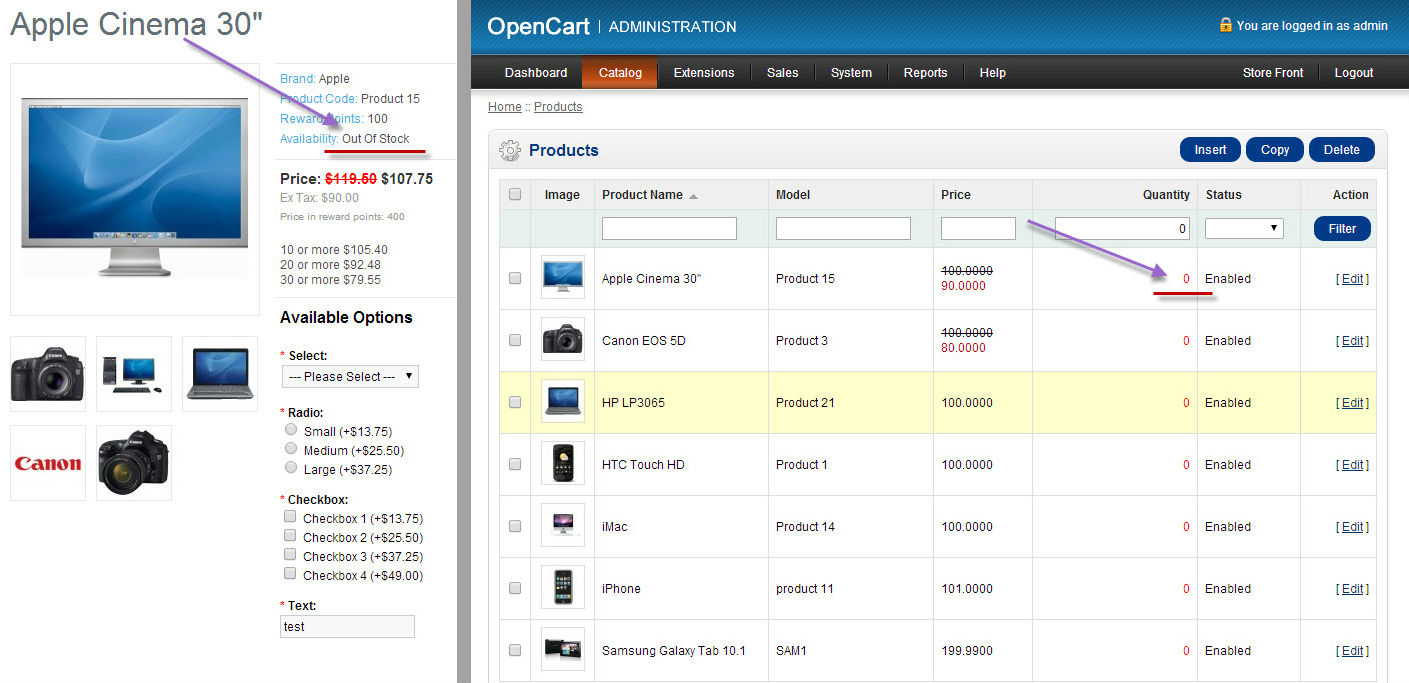Open the Sales menu
The image size is (1409, 683).
click(x=783, y=73)
